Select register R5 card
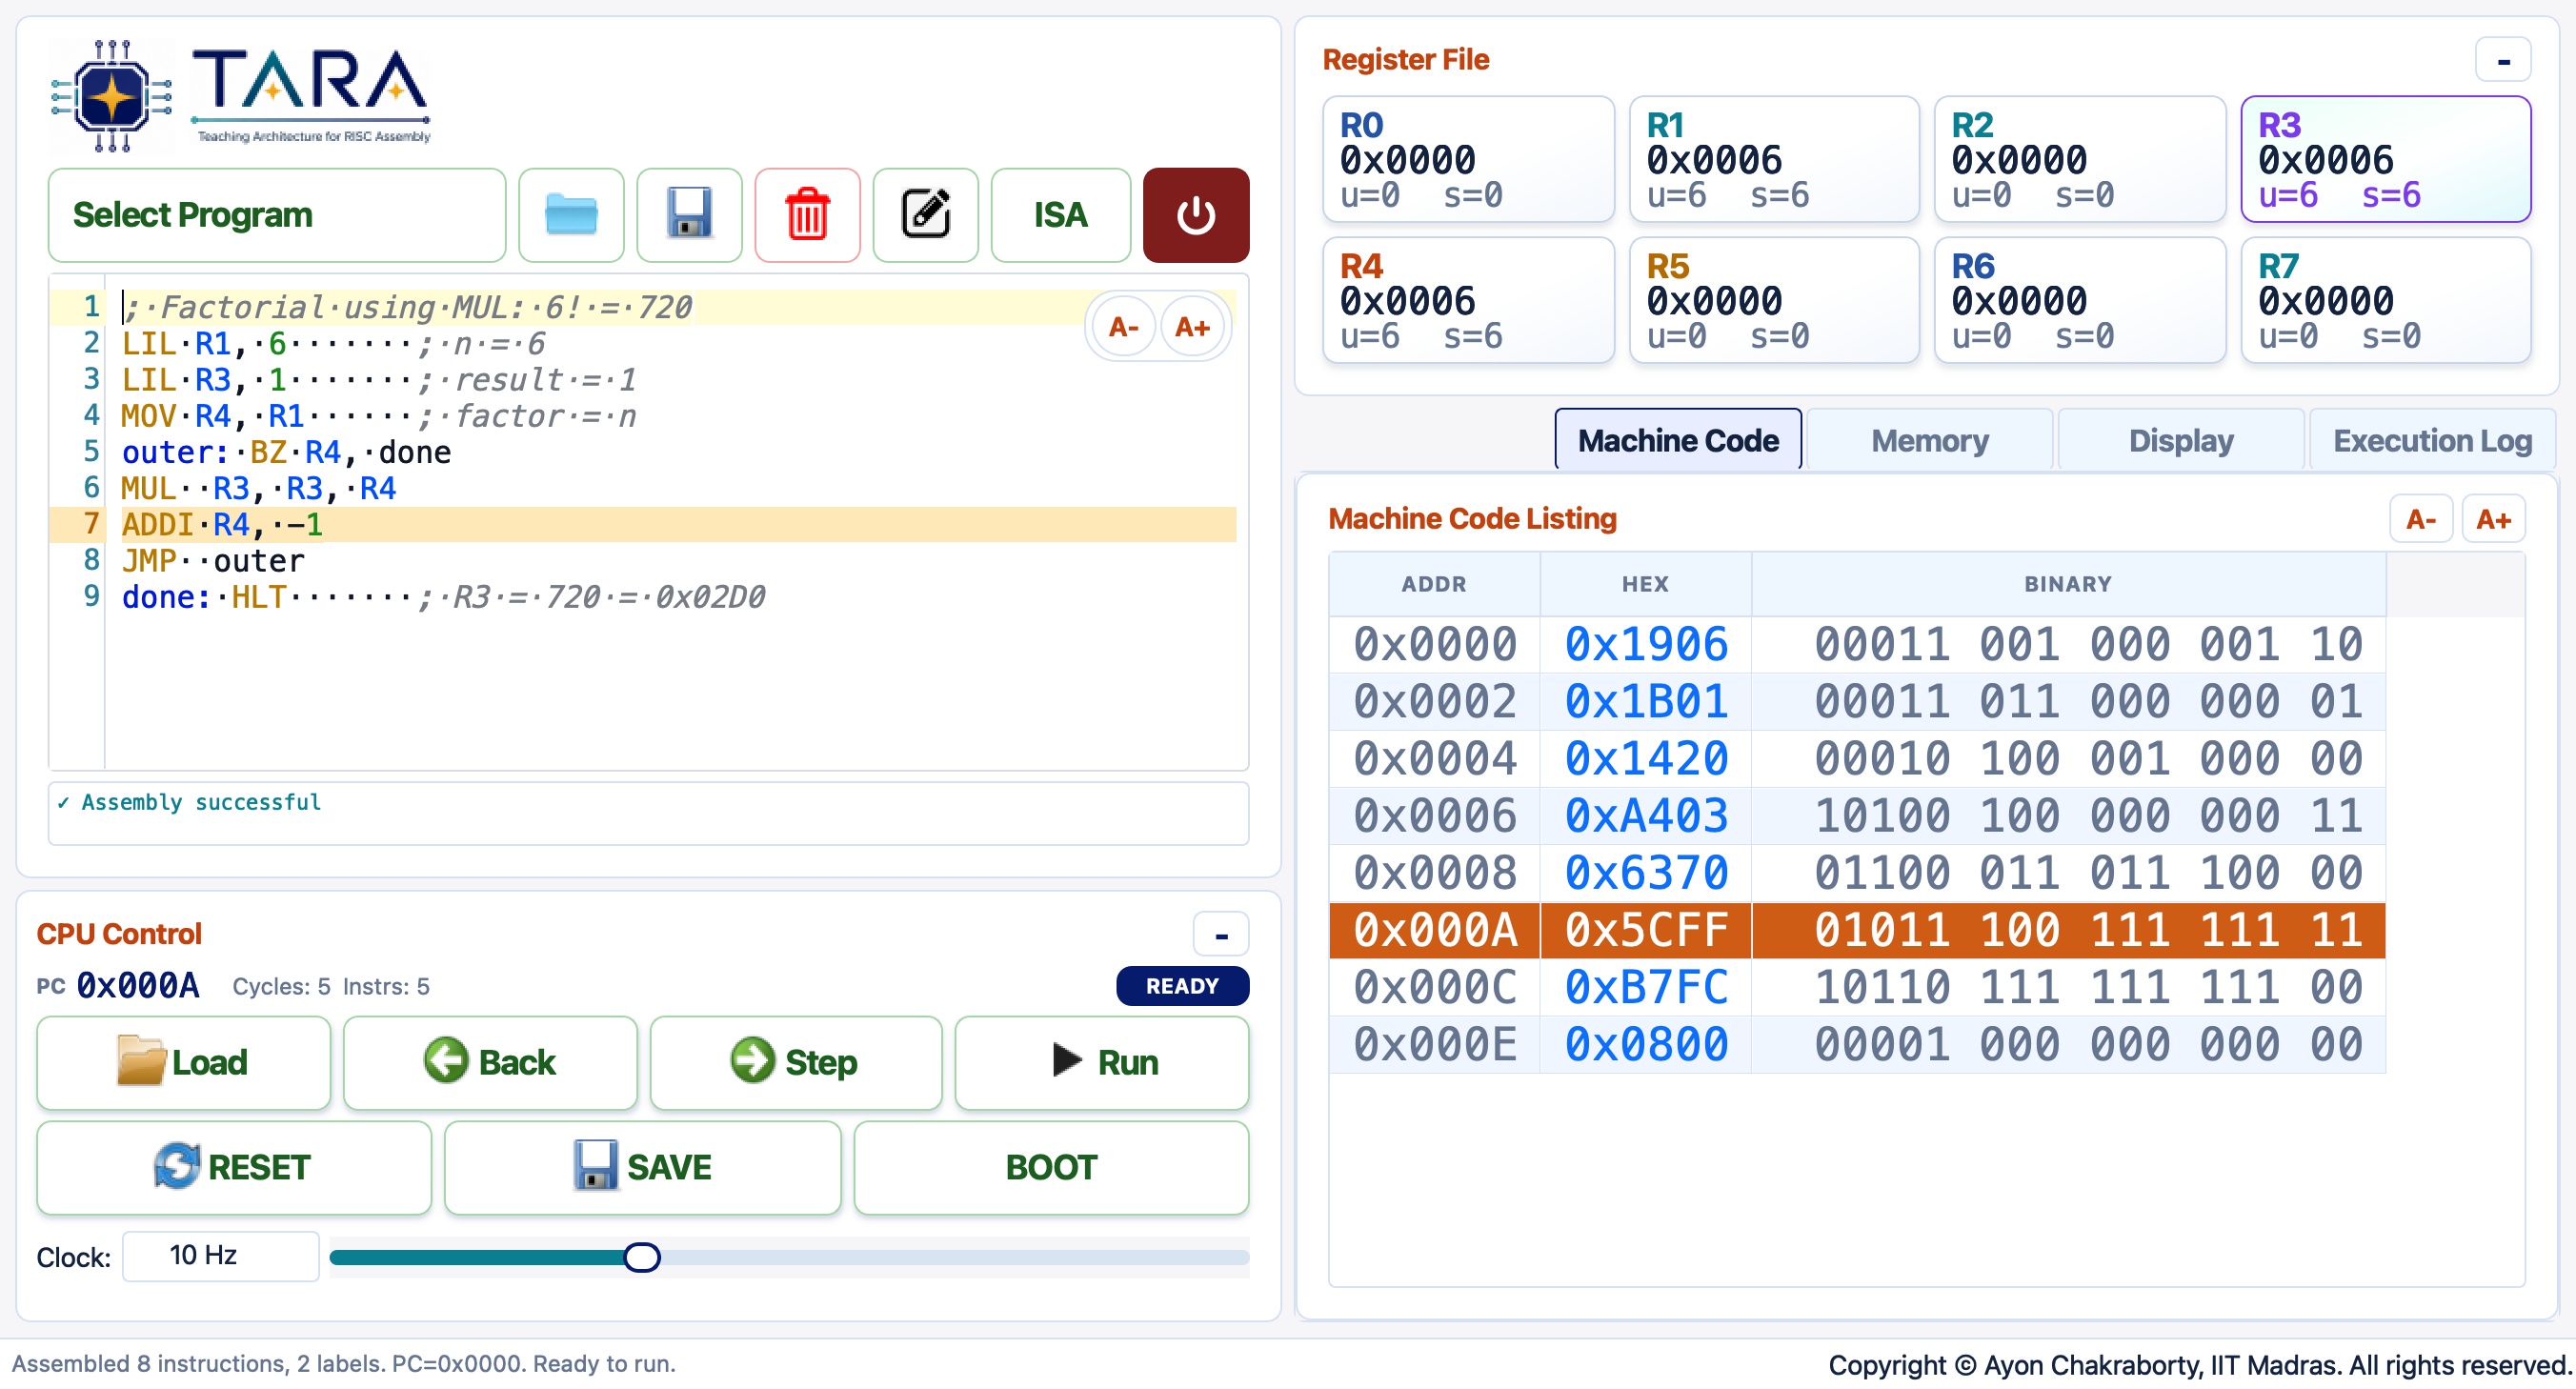The width and height of the screenshot is (2576, 1389). coord(1774,300)
